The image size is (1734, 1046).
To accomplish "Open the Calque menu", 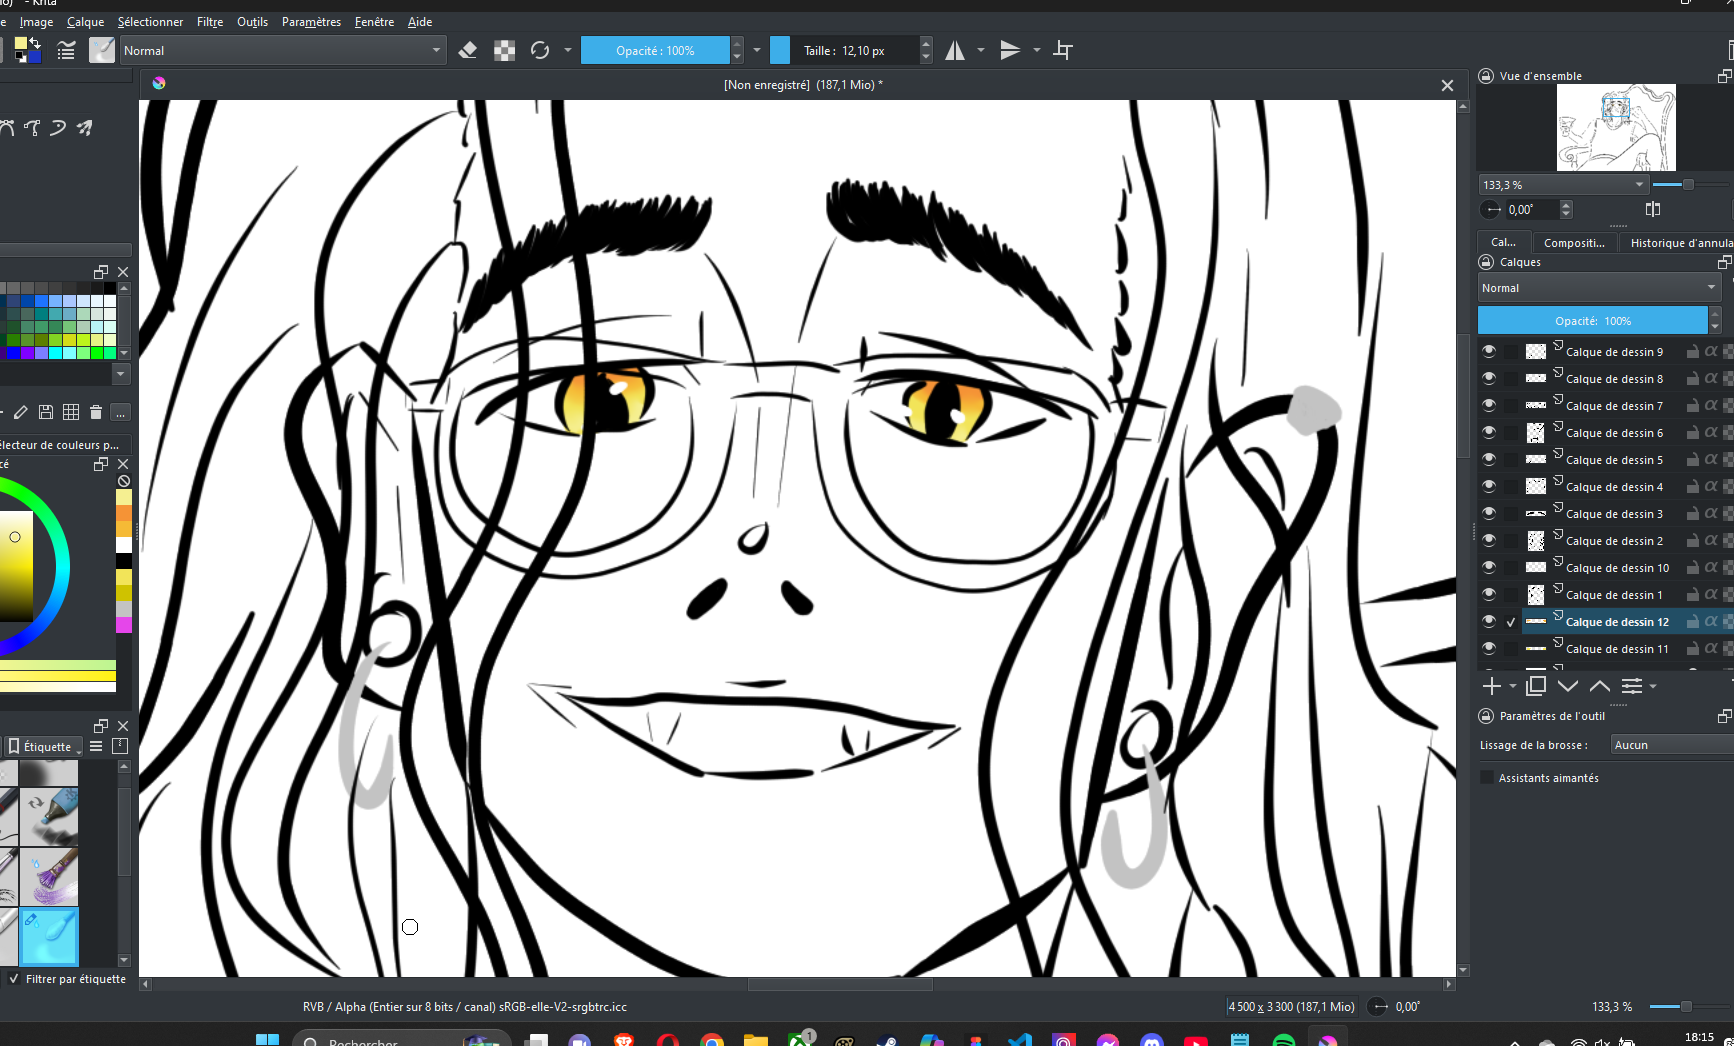I will point(85,22).
